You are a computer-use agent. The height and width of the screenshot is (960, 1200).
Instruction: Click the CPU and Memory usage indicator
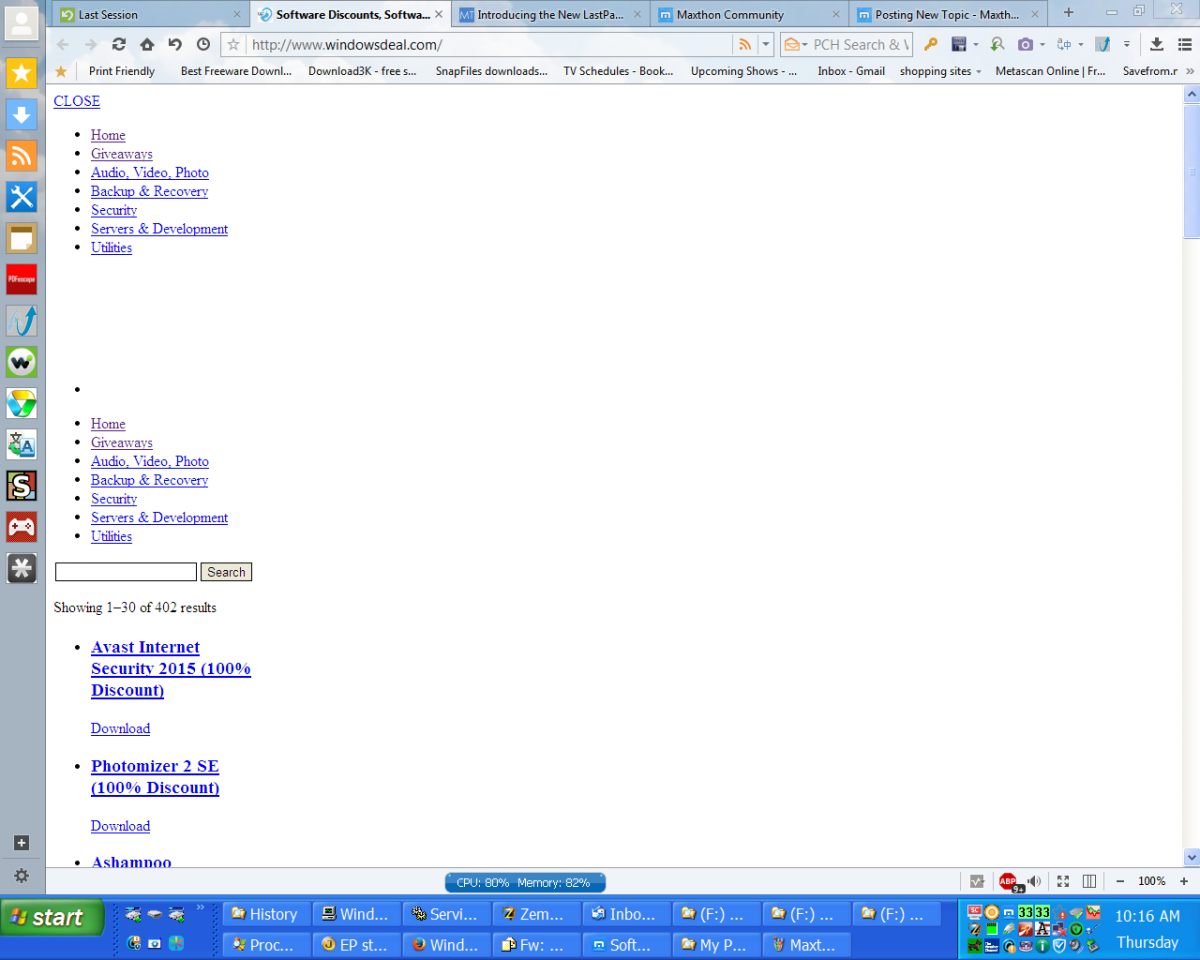click(525, 883)
